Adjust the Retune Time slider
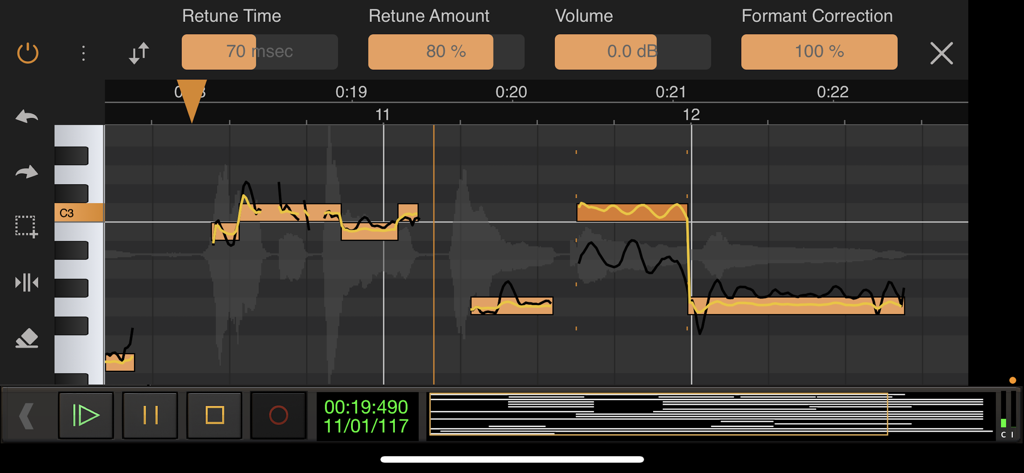The width and height of the screenshot is (1024, 473). pos(260,52)
